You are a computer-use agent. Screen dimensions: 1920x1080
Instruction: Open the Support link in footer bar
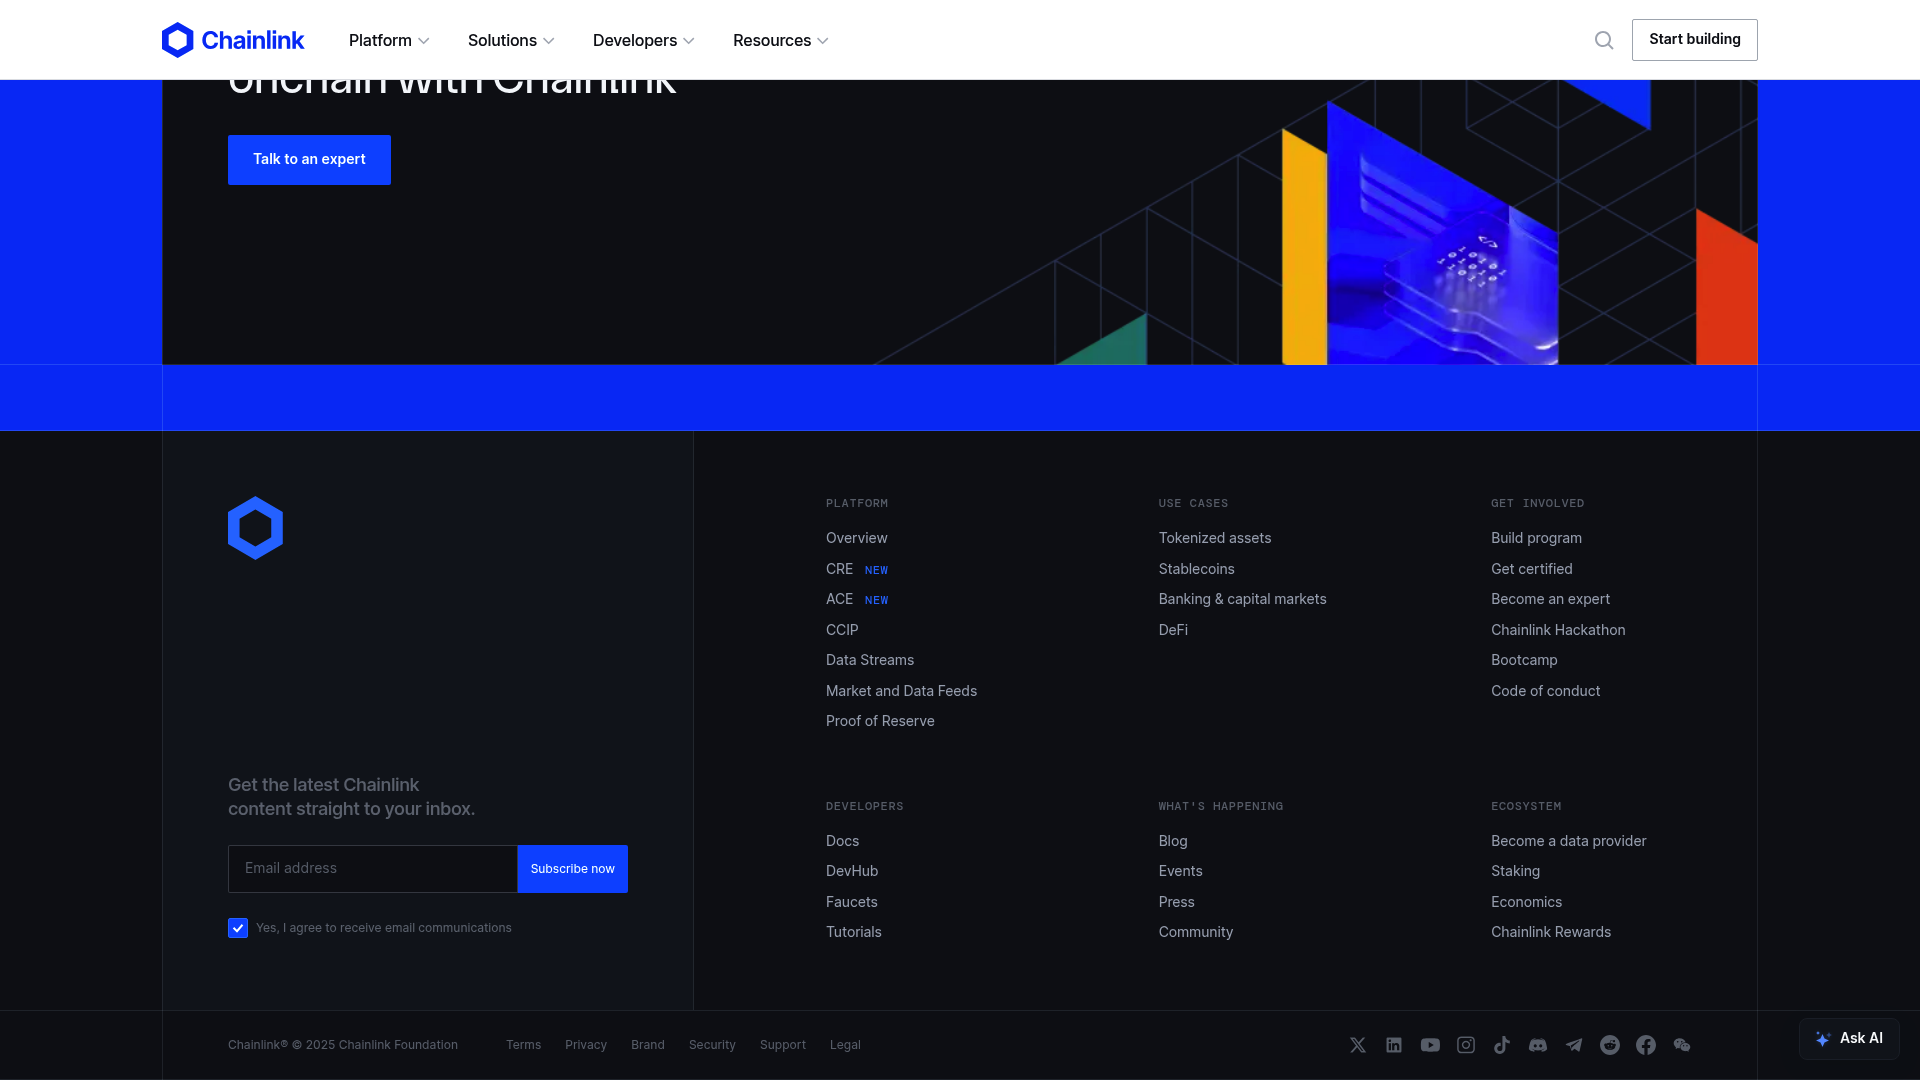click(x=783, y=1045)
